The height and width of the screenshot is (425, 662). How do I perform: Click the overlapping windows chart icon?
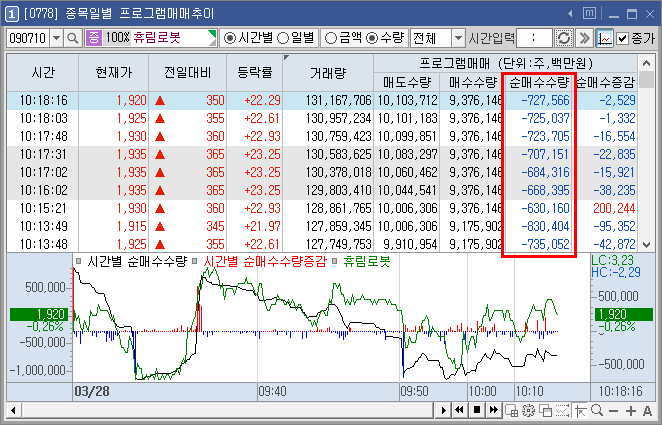pos(545,410)
